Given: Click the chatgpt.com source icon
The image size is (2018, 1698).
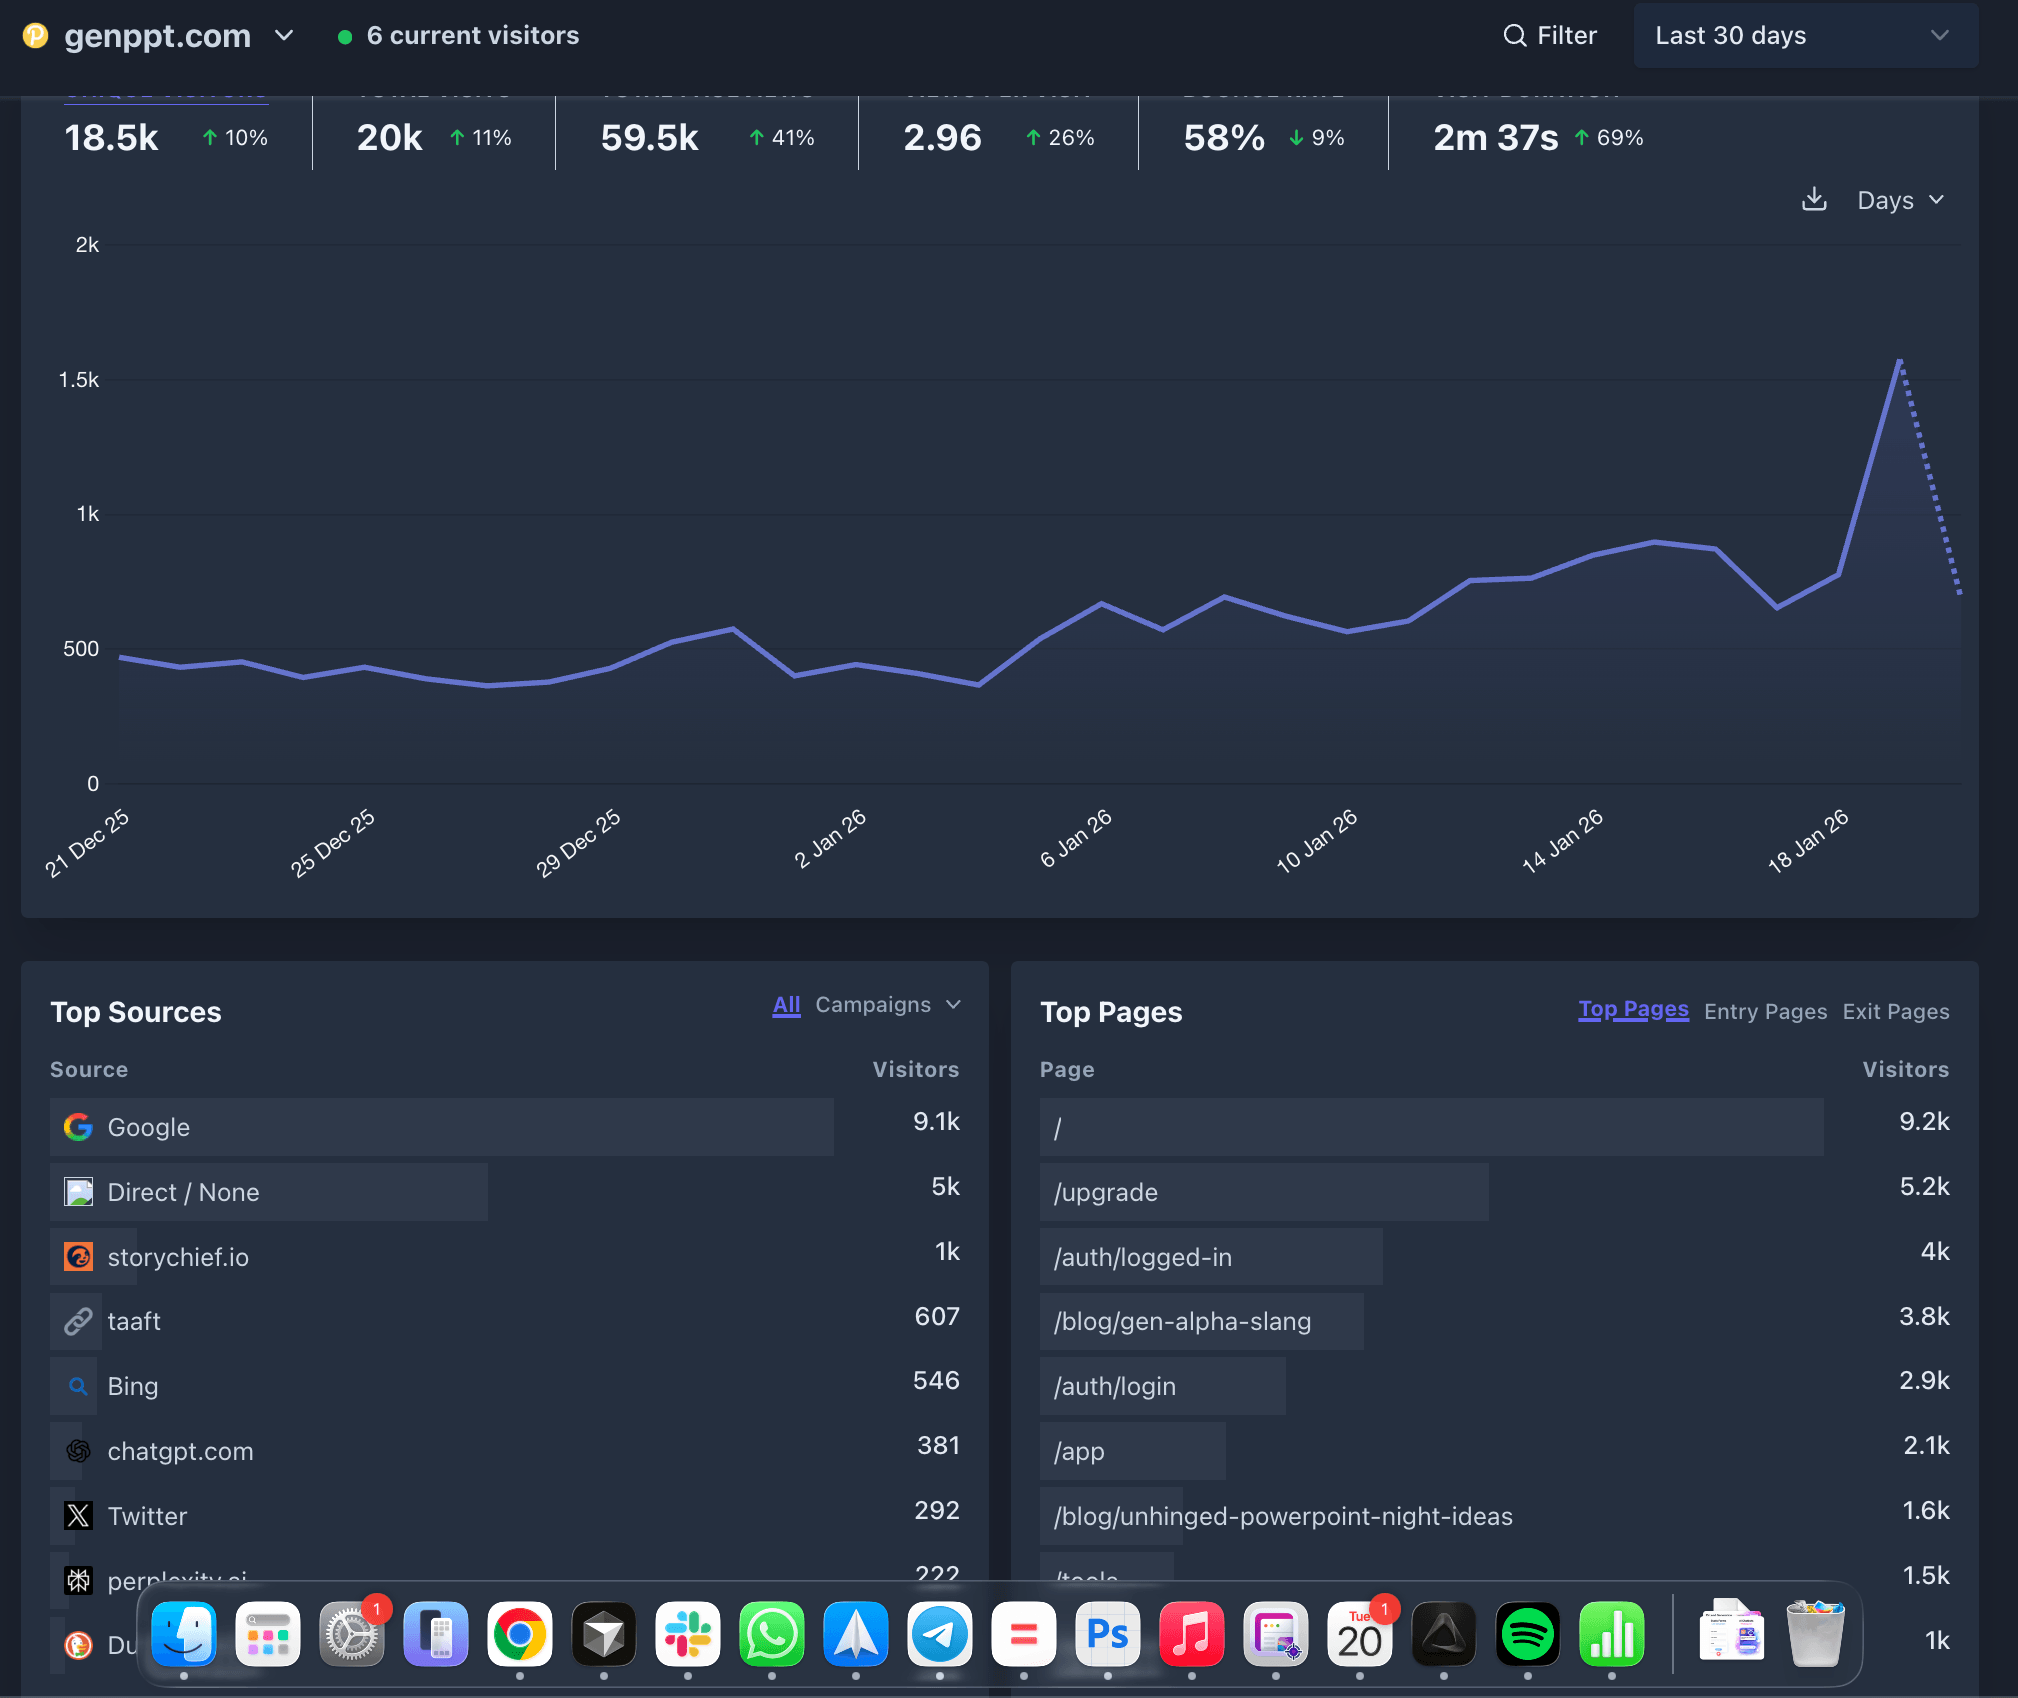Looking at the screenshot, I should coord(78,1451).
